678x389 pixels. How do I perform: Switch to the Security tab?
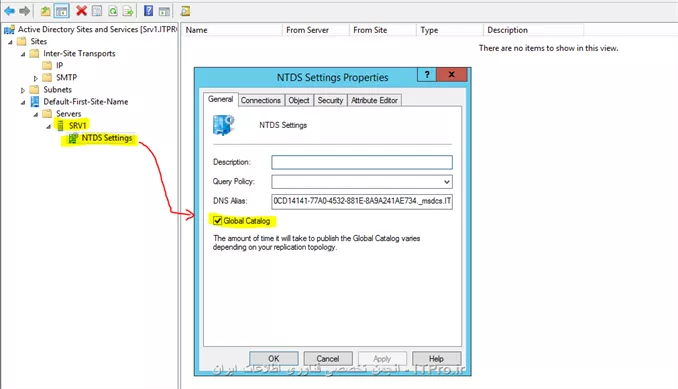(330, 100)
